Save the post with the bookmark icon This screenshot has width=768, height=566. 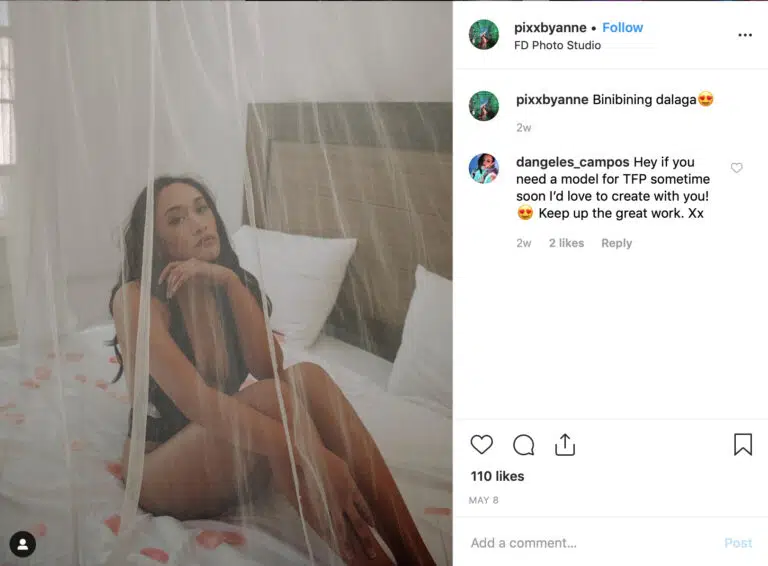(x=743, y=444)
